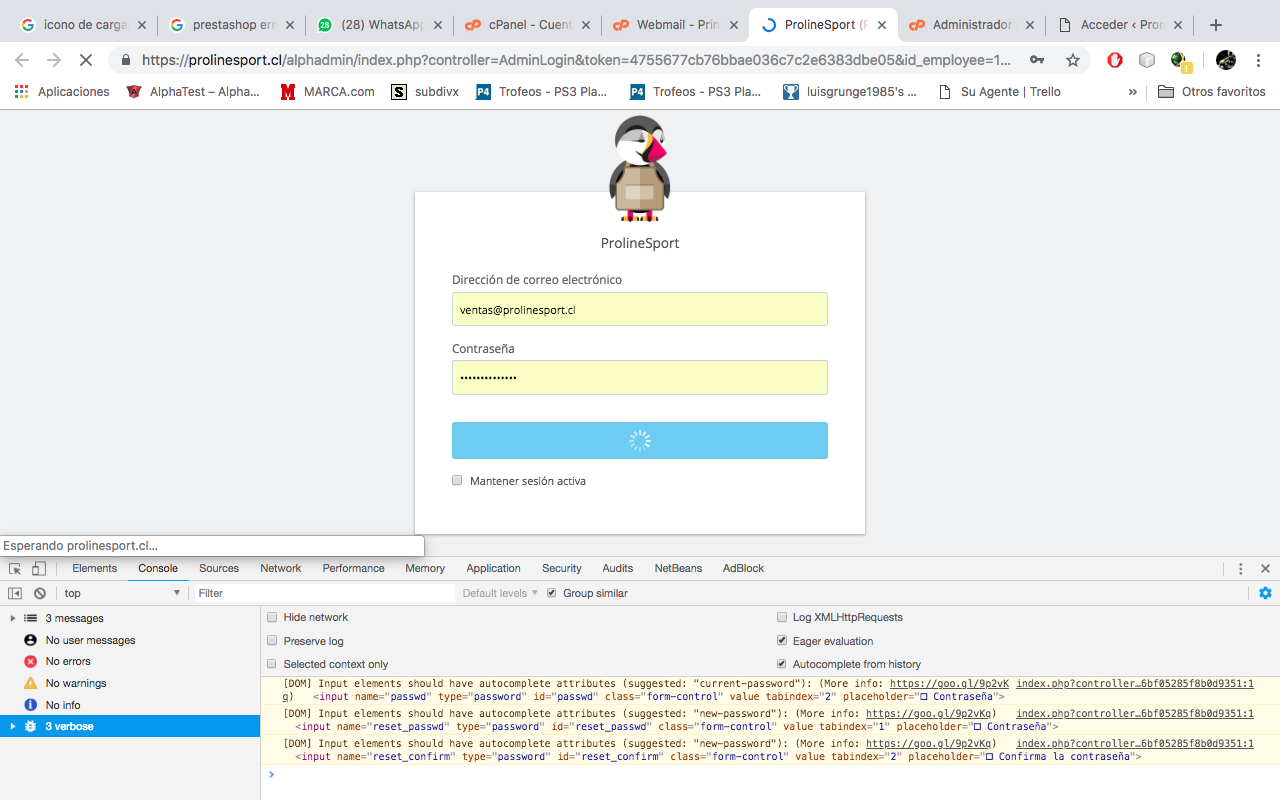Image resolution: width=1280 pixels, height=800 pixels.
Task: Open the Application tab
Action: coord(494,569)
